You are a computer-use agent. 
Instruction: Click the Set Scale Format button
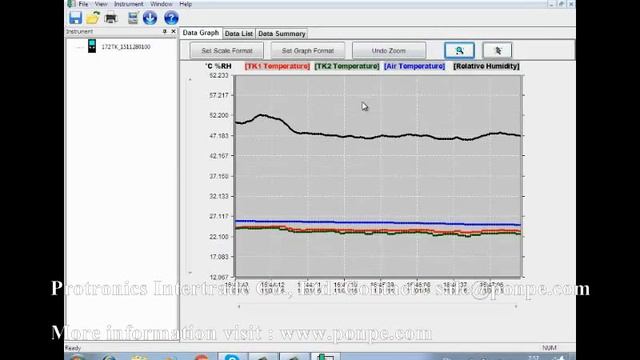[x=227, y=51]
